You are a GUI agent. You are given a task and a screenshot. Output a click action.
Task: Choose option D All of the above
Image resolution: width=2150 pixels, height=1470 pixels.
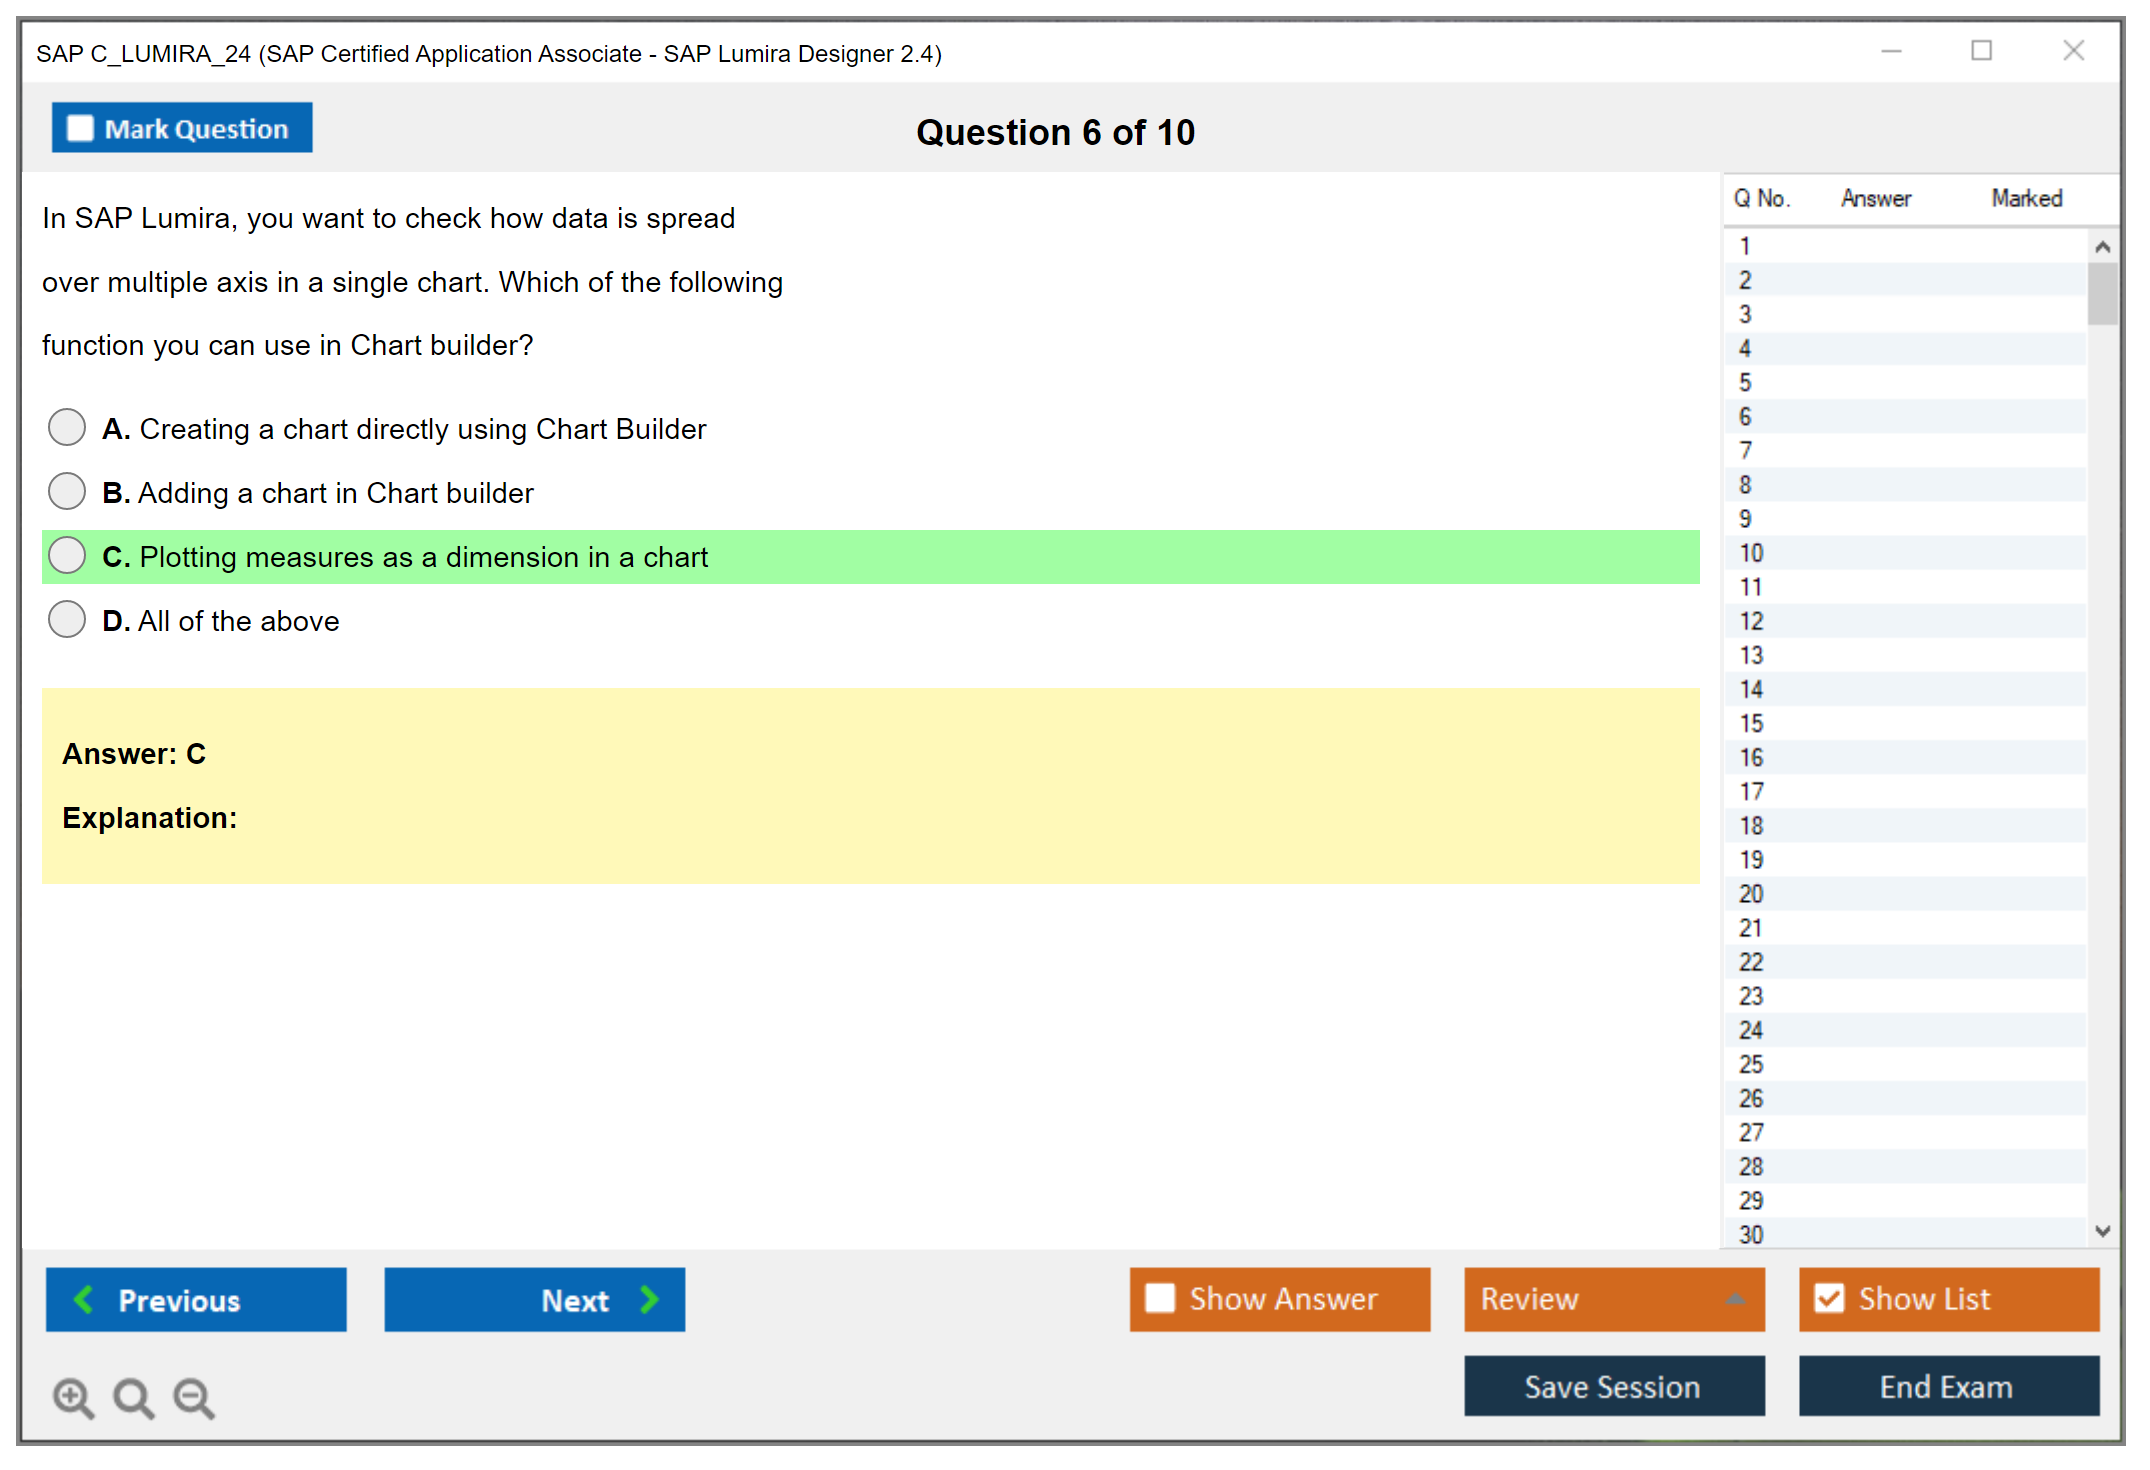67,620
